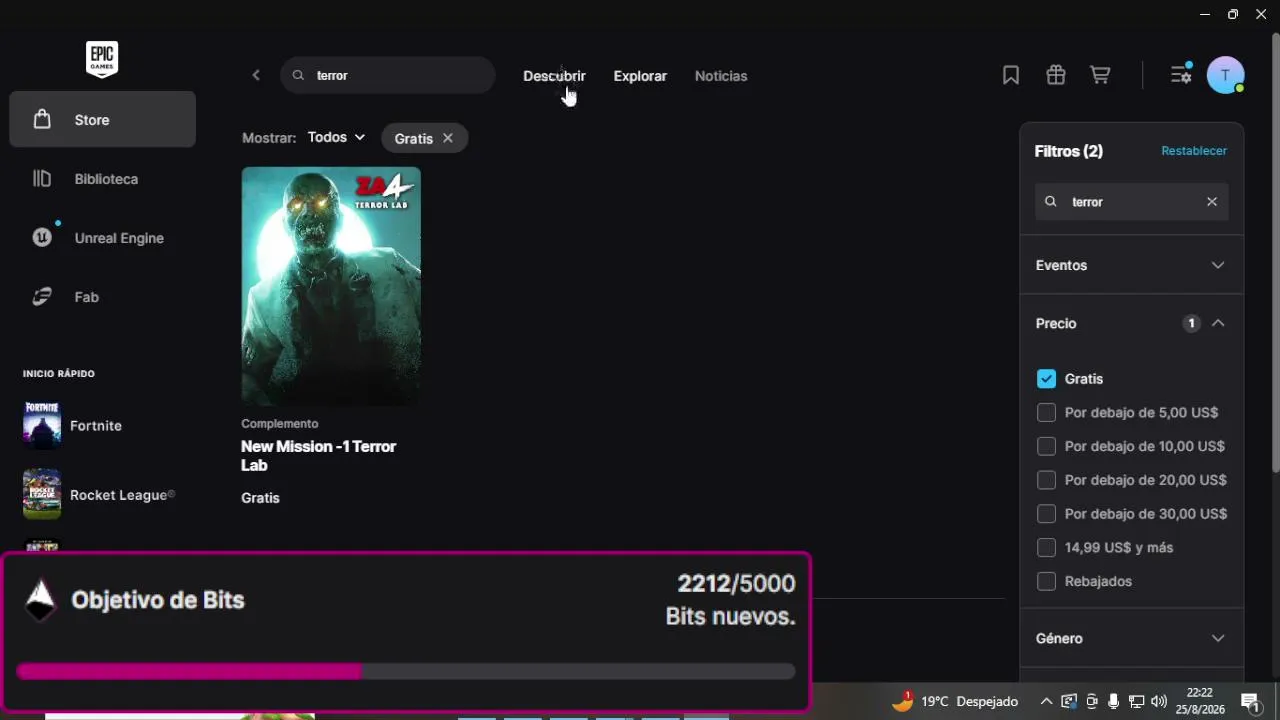Open the volume speaker tray icon
1280x720 pixels.
pyautogui.click(x=1159, y=701)
